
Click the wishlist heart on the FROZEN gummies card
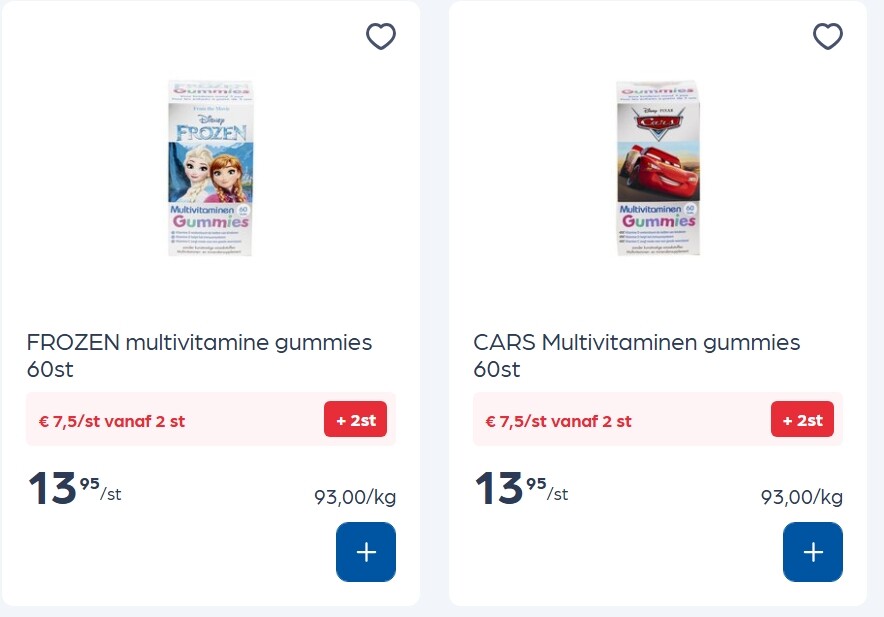380,36
